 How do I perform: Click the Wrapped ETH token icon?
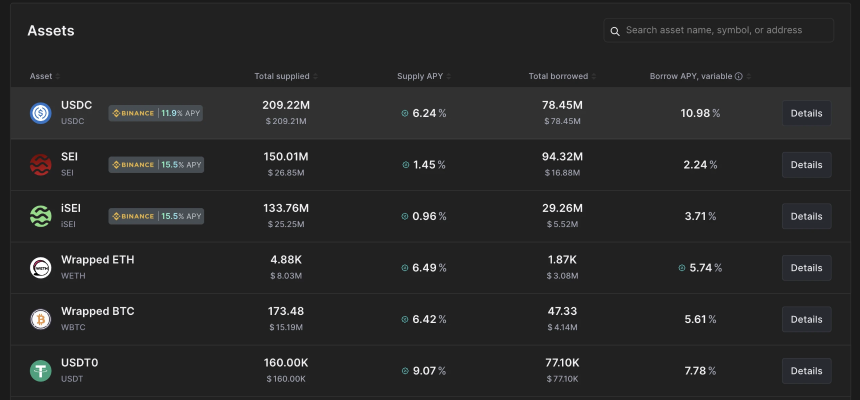point(40,267)
